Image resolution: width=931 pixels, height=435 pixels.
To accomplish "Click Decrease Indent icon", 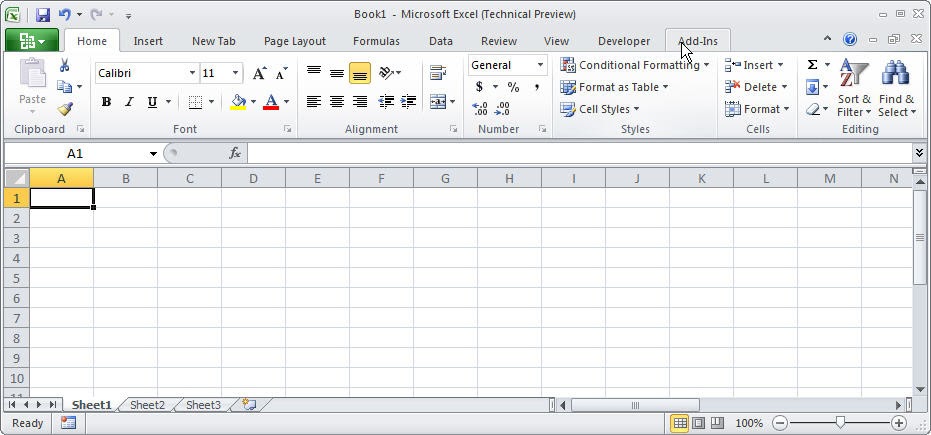I will (x=386, y=102).
